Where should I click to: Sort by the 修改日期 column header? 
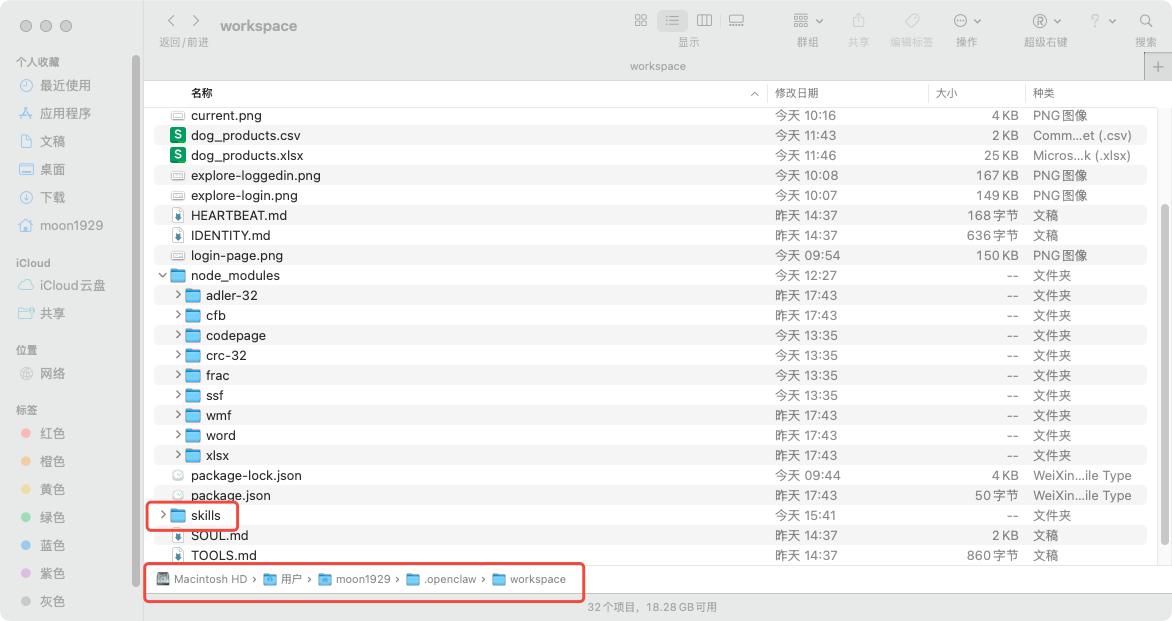tap(797, 93)
